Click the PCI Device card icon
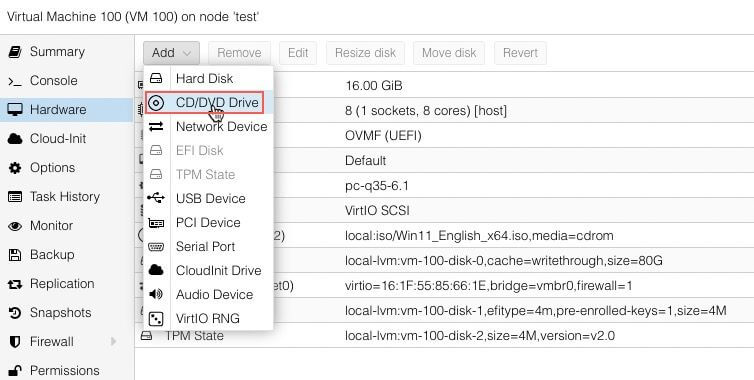The image size is (754, 380). [x=156, y=222]
